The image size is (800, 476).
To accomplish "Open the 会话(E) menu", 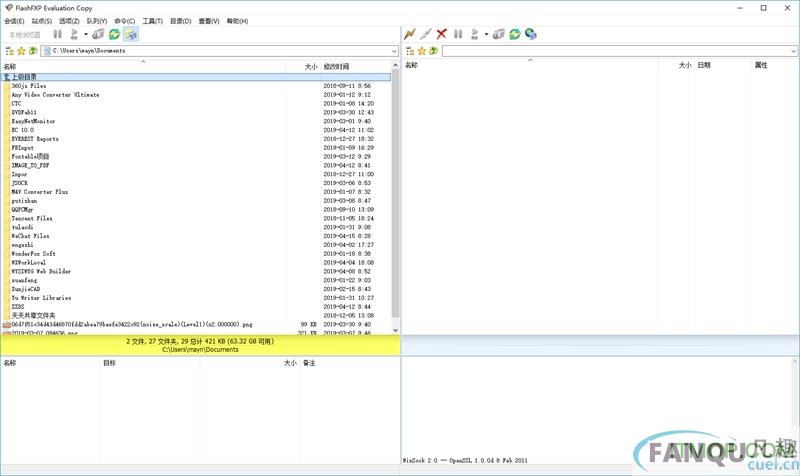I will click(x=14, y=21).
